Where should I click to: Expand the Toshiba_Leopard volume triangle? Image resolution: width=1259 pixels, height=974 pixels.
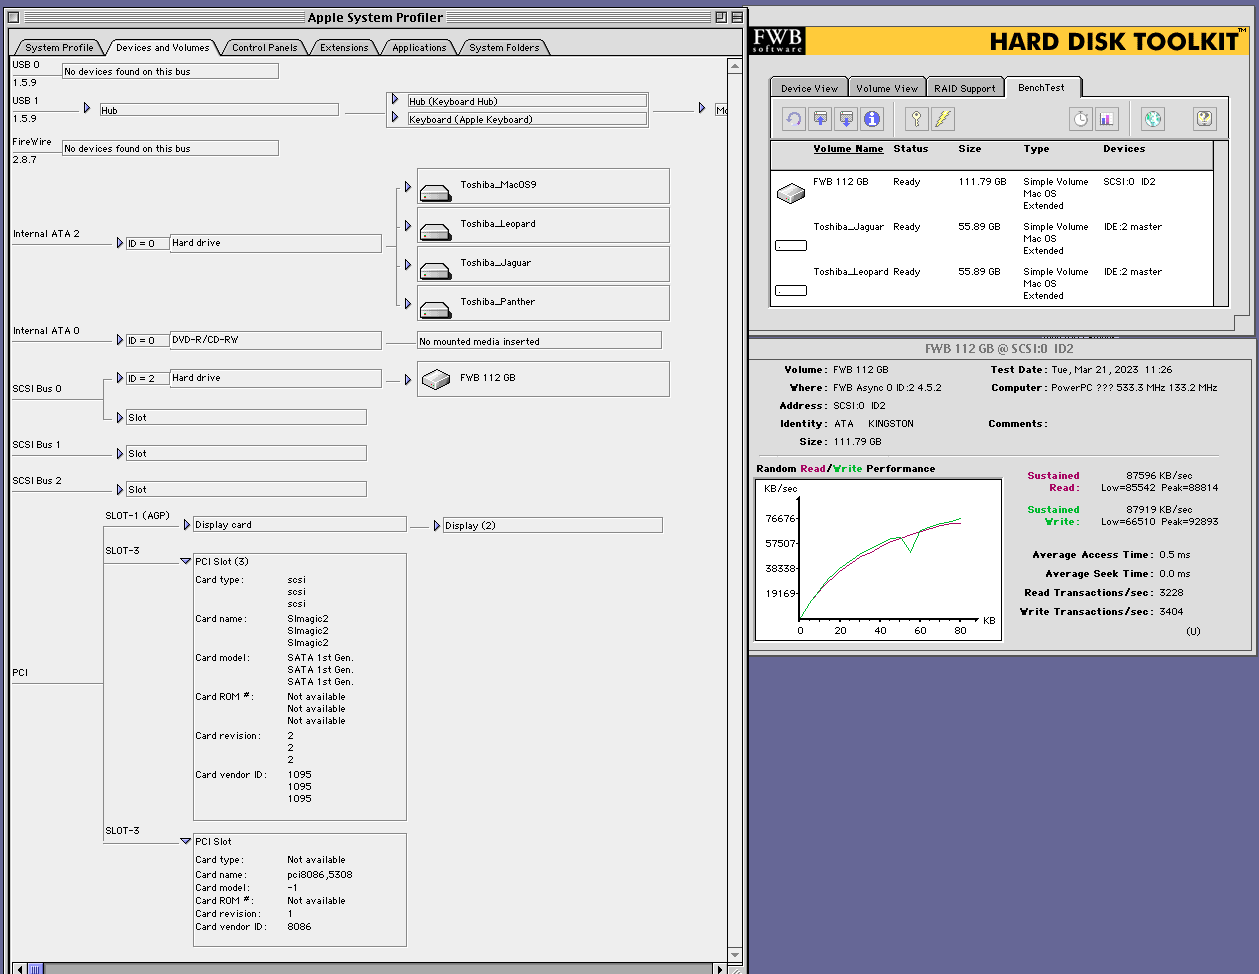[408, 225]
